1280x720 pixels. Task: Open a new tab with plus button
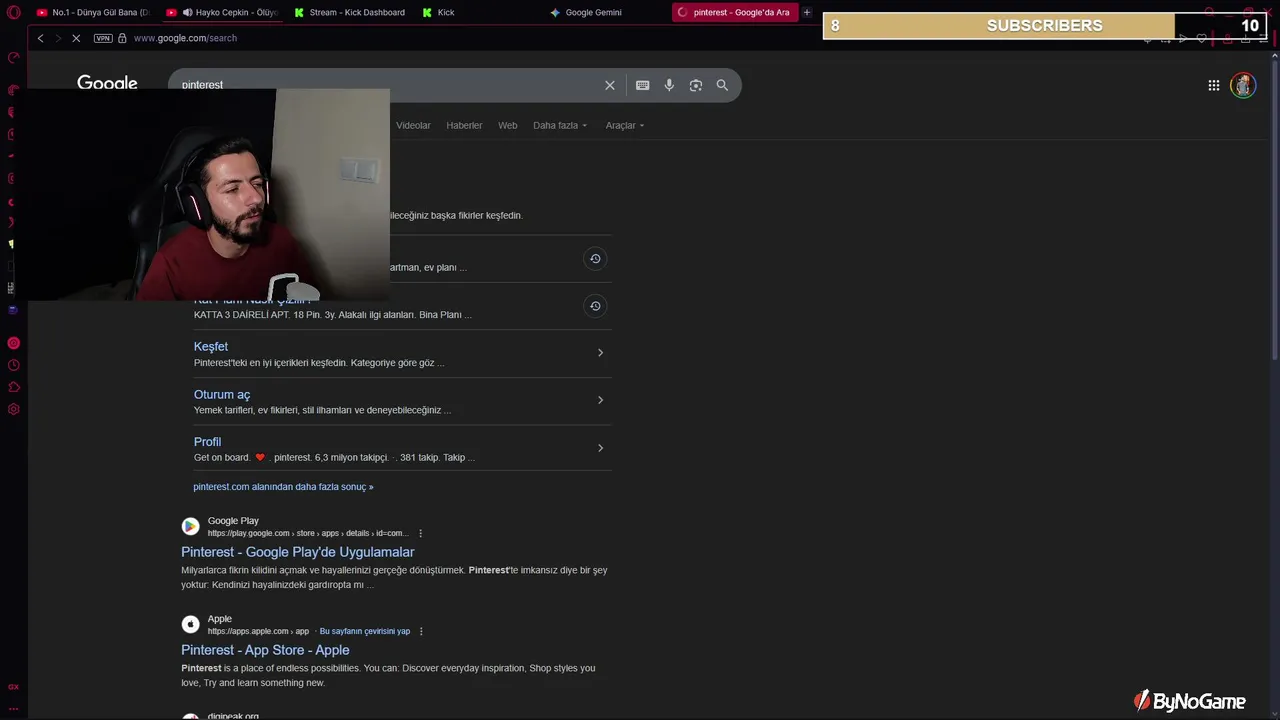pyautogui.click(x=807, y=12)
